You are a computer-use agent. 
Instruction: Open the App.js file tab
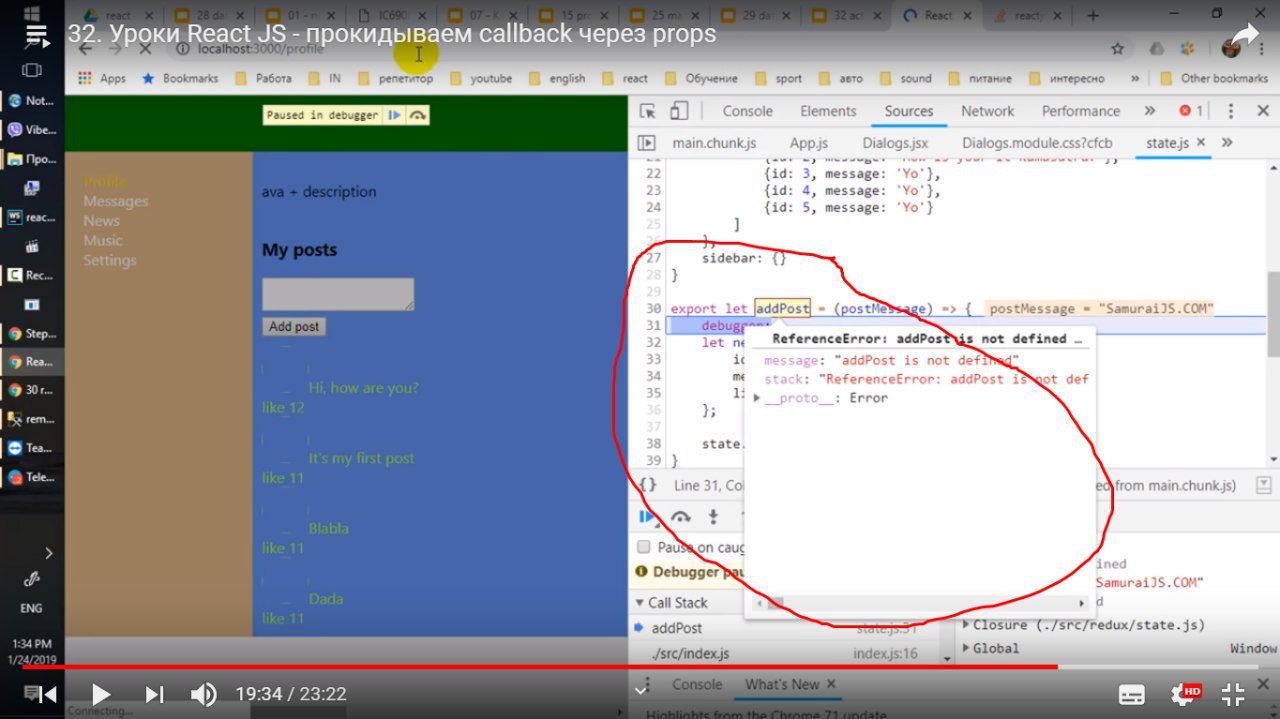[809, 143]
